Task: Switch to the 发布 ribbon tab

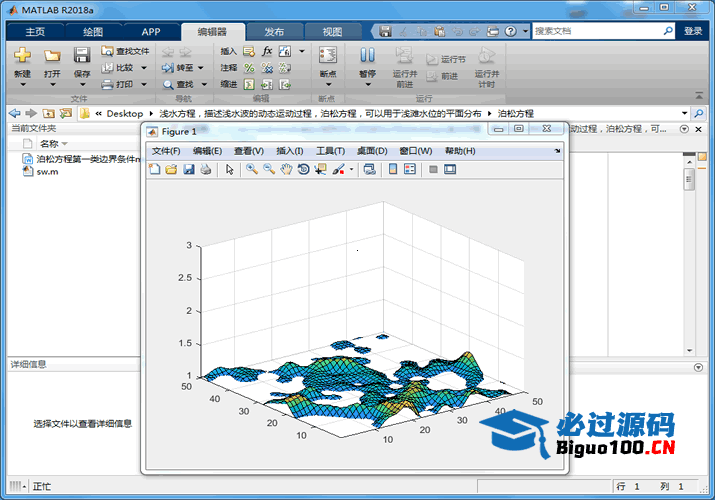Action: (274, 32)
